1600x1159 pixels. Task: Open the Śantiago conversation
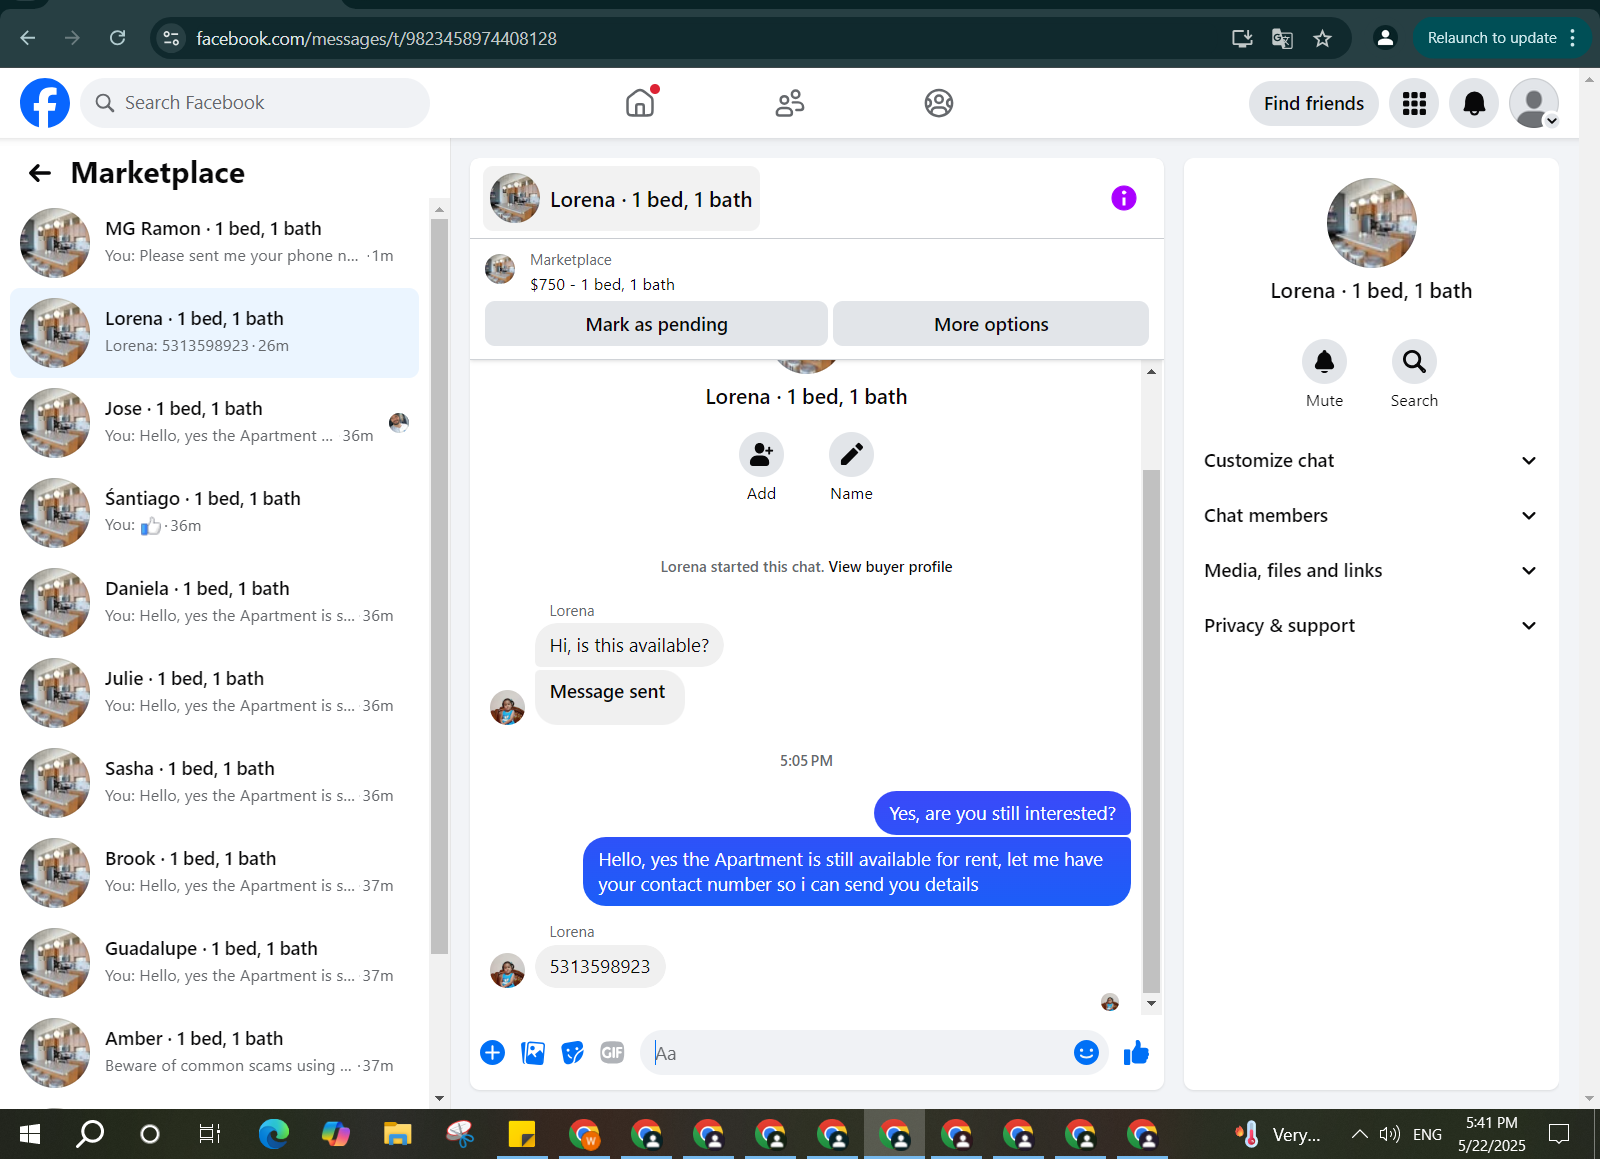[x=214, y=513]
